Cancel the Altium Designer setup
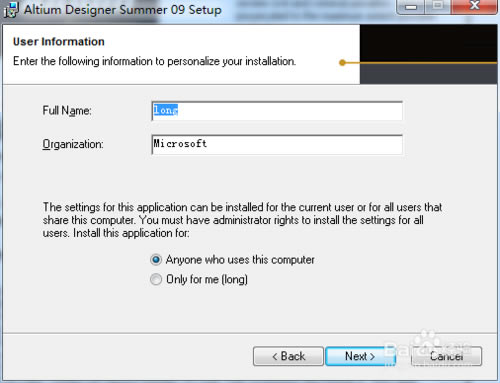This screenshot has height=383, width=500. tap(446, 356)
